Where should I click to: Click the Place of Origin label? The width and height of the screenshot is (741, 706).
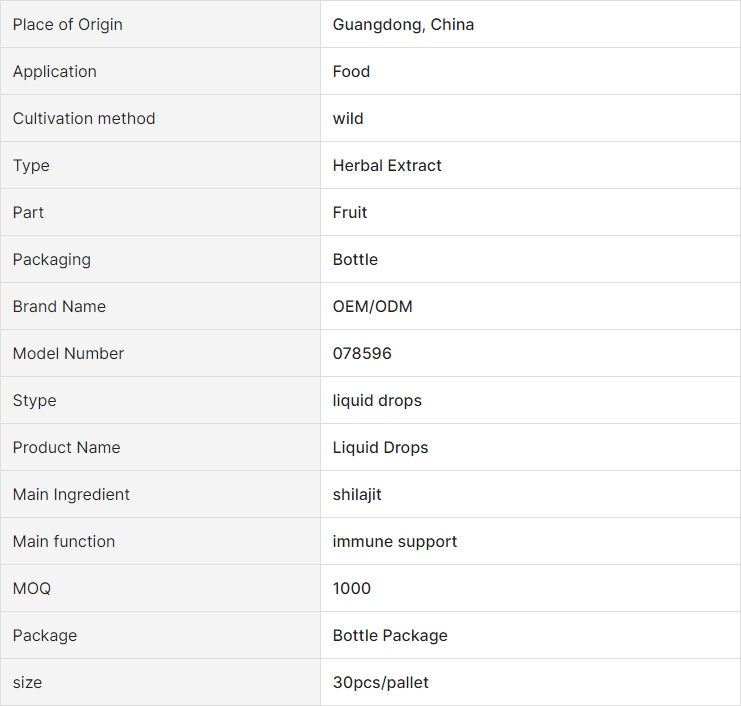coord(68,24)
